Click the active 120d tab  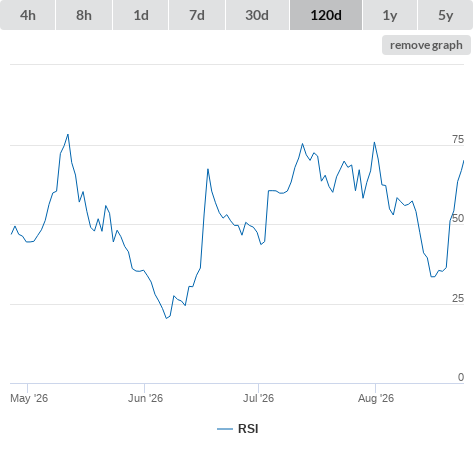[x=326, y=15]
